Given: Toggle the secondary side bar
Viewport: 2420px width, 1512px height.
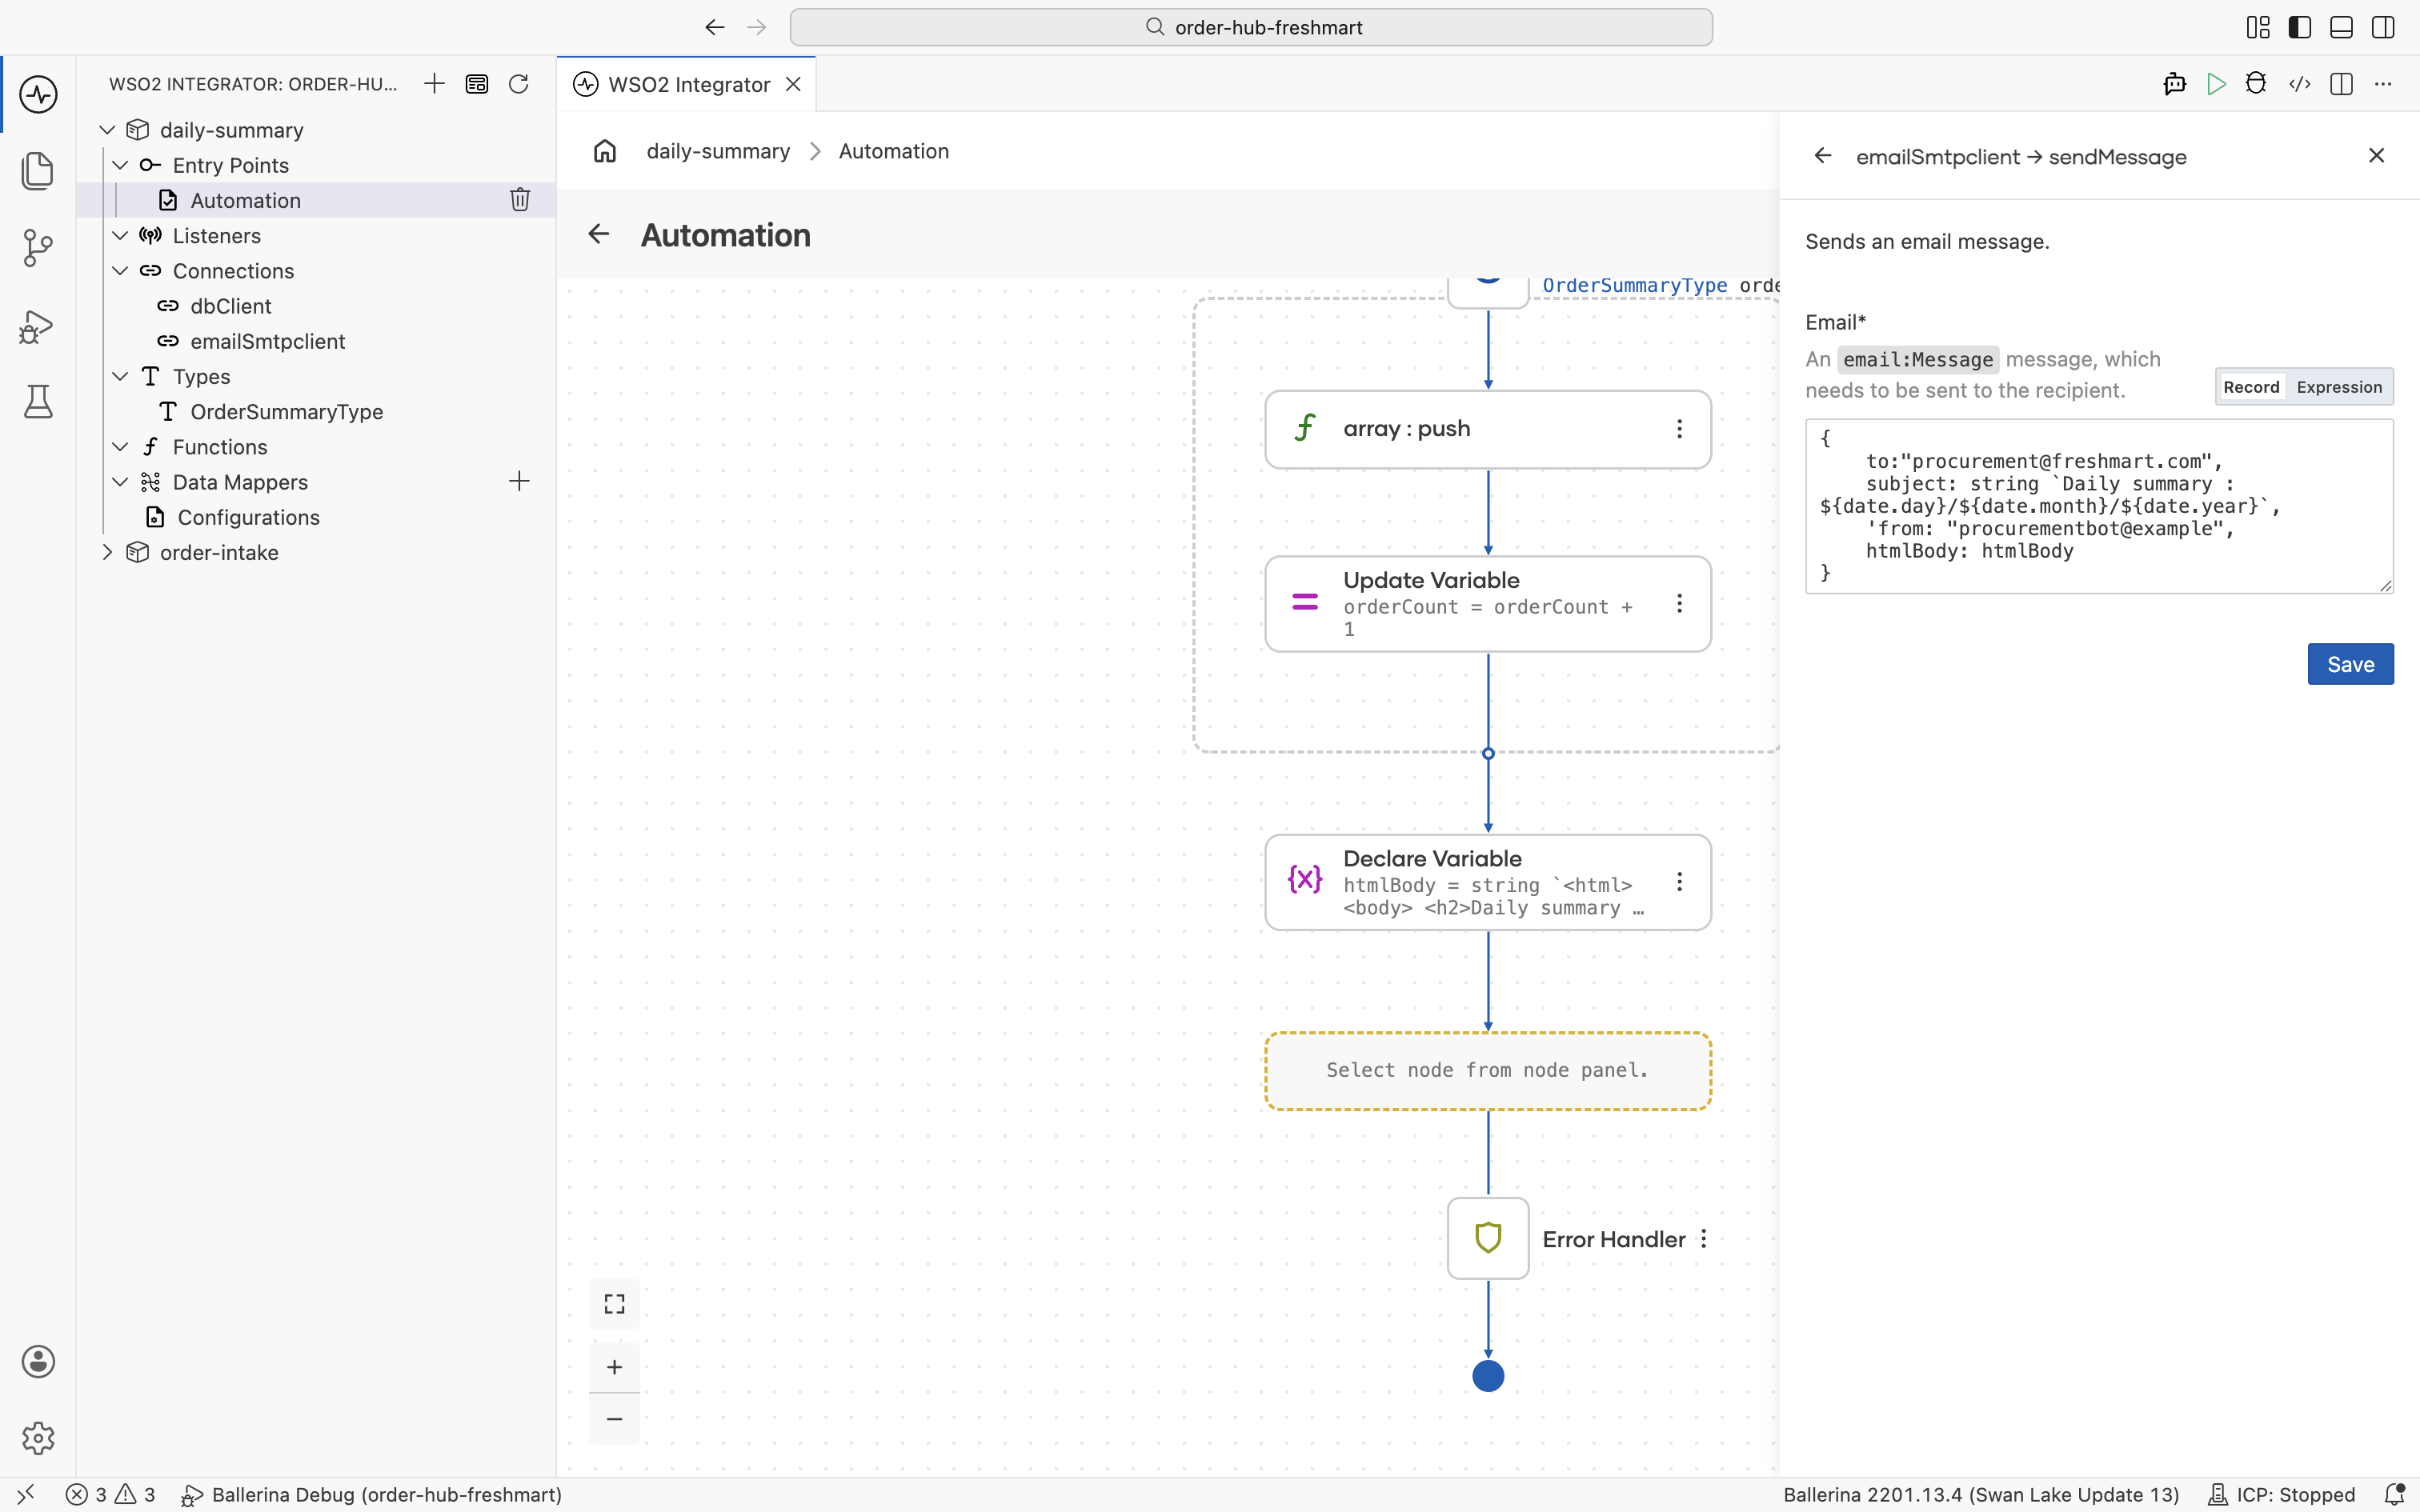Looking at the screenshot, I should 2383,27.
